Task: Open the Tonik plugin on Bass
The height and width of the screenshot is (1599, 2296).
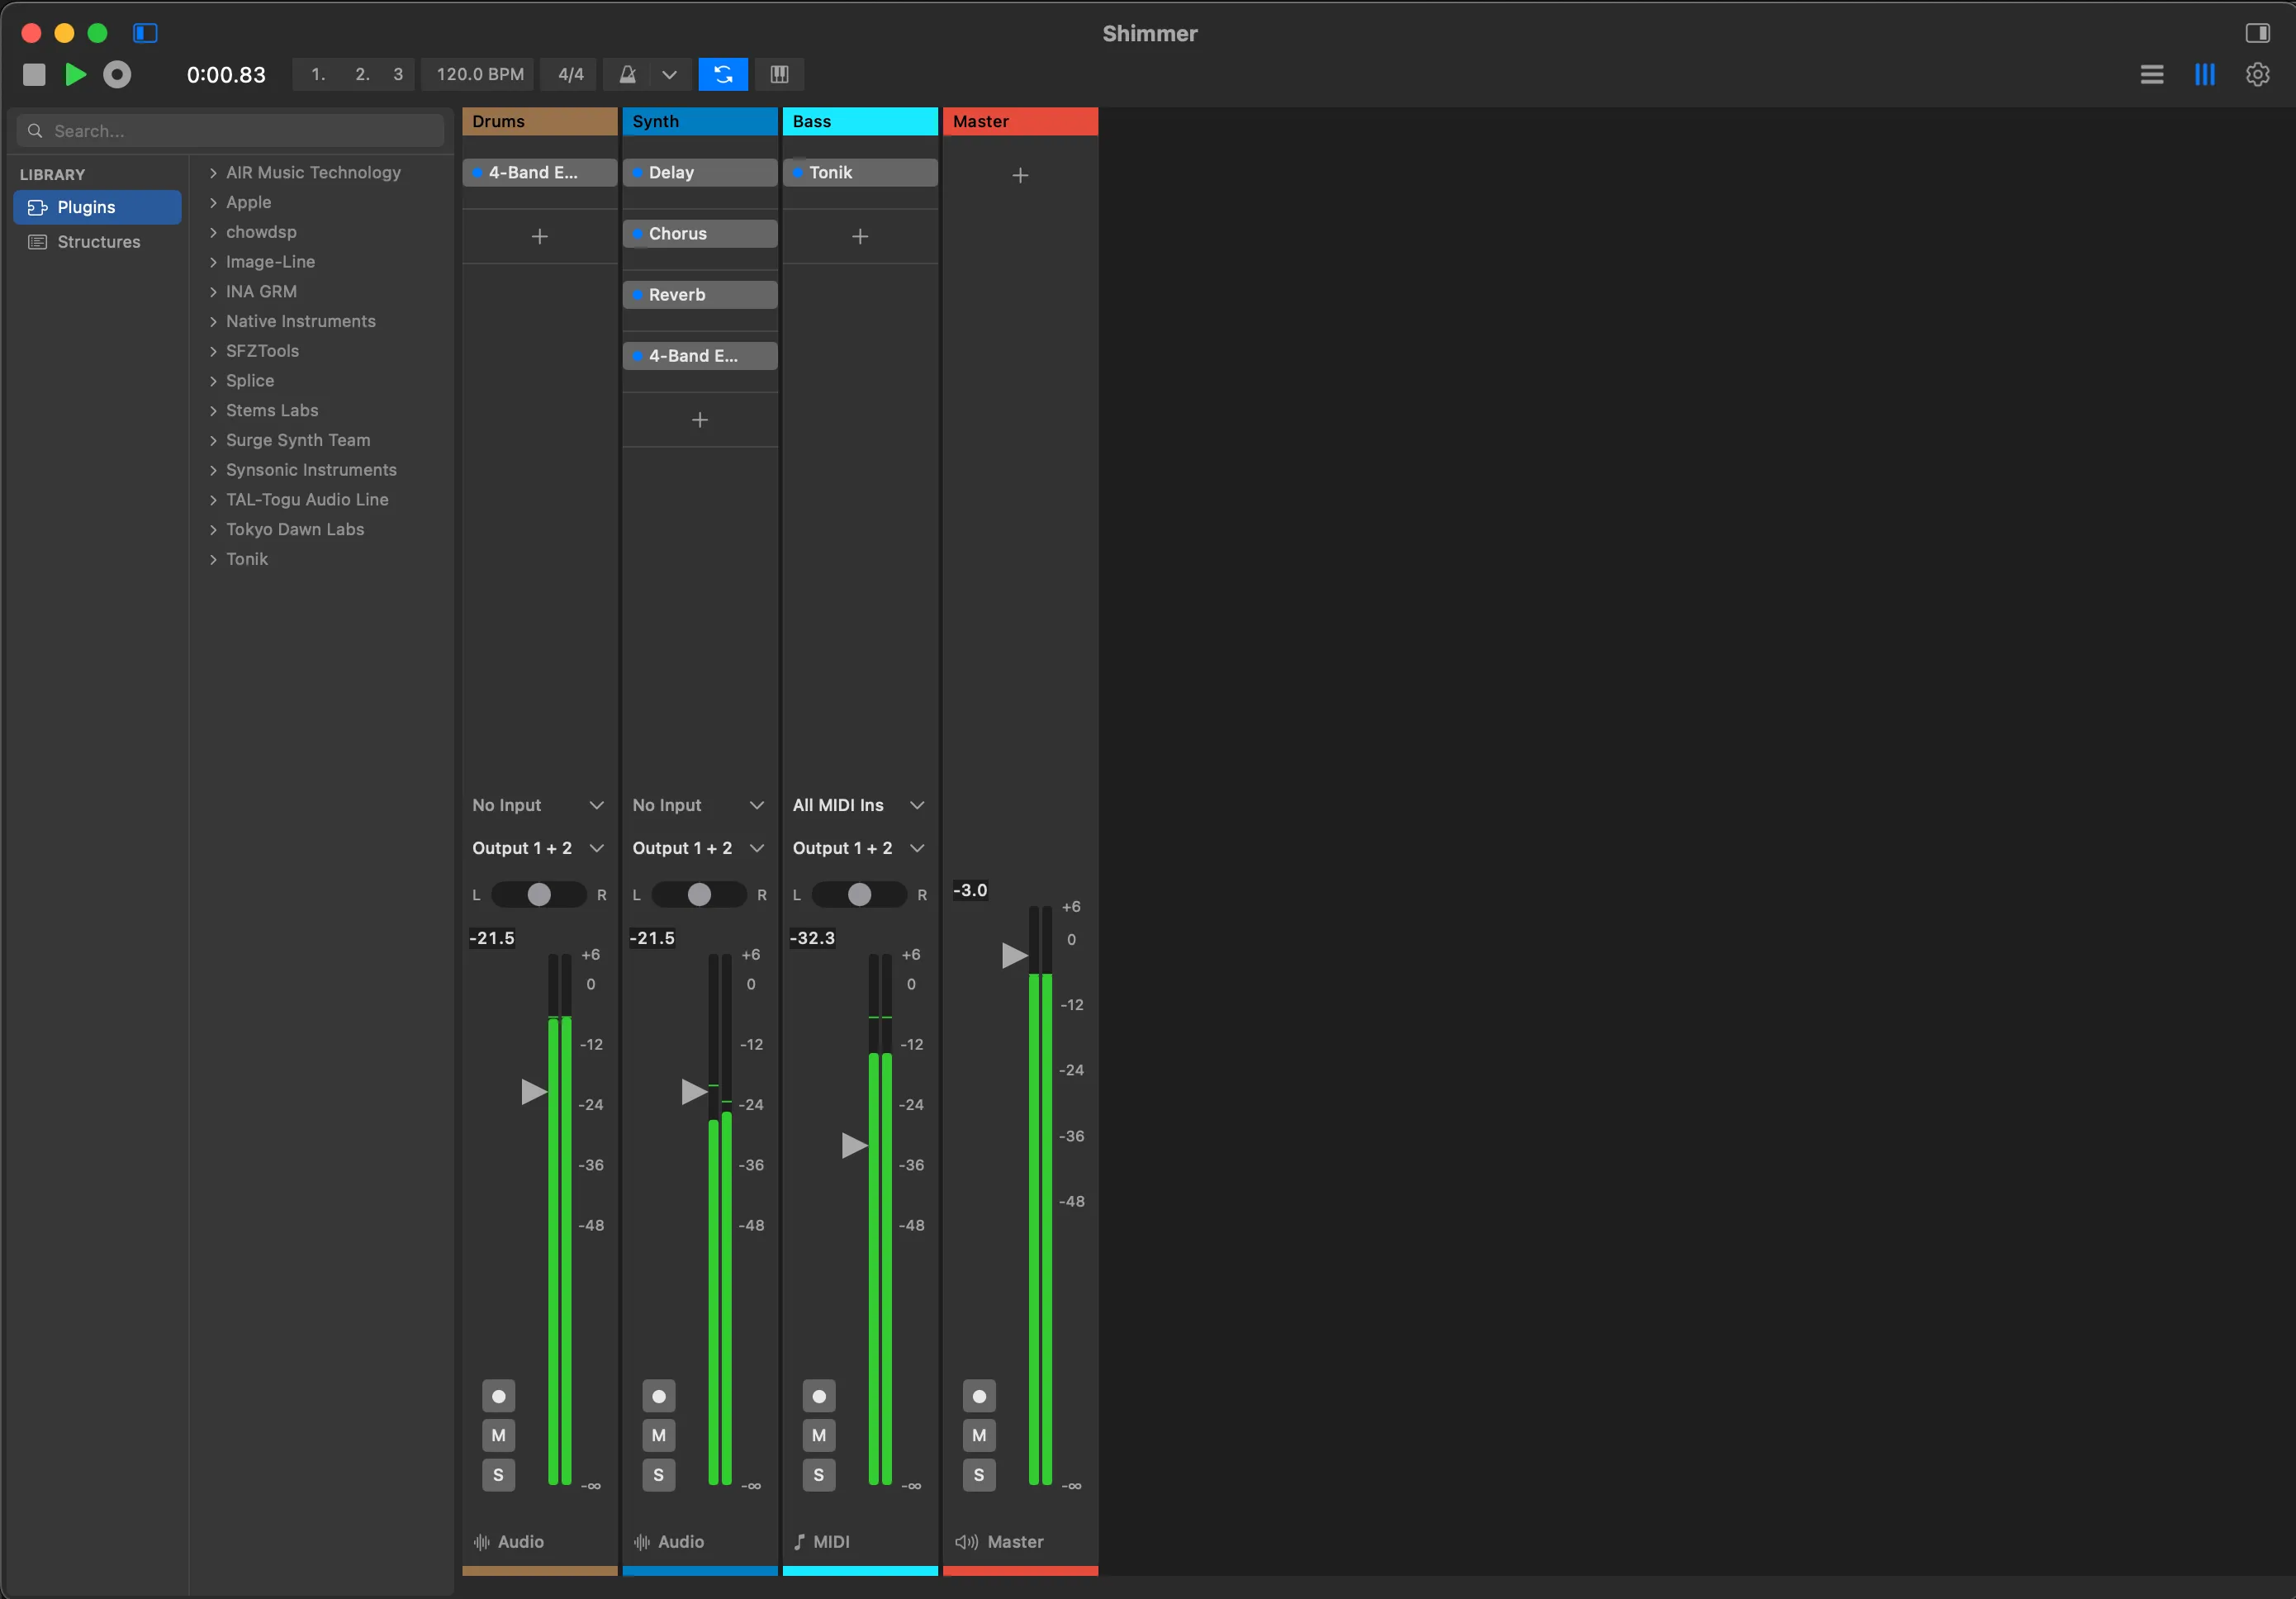Action: click(x=860, y=173)
